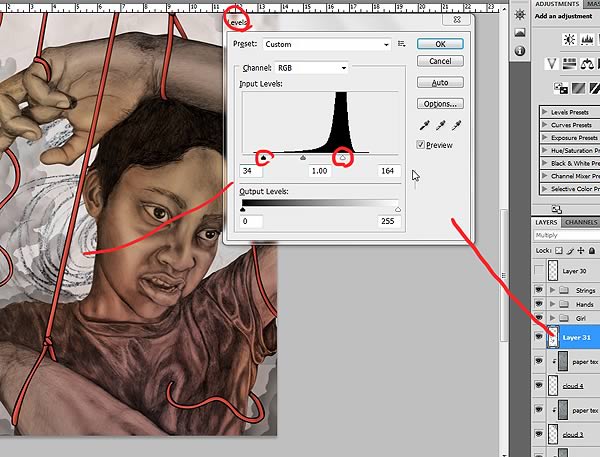The height and width of the screenshot is (457, 600).
Task: Add a Levels adjustment from Adjustments panel
Action: [587, 39]
